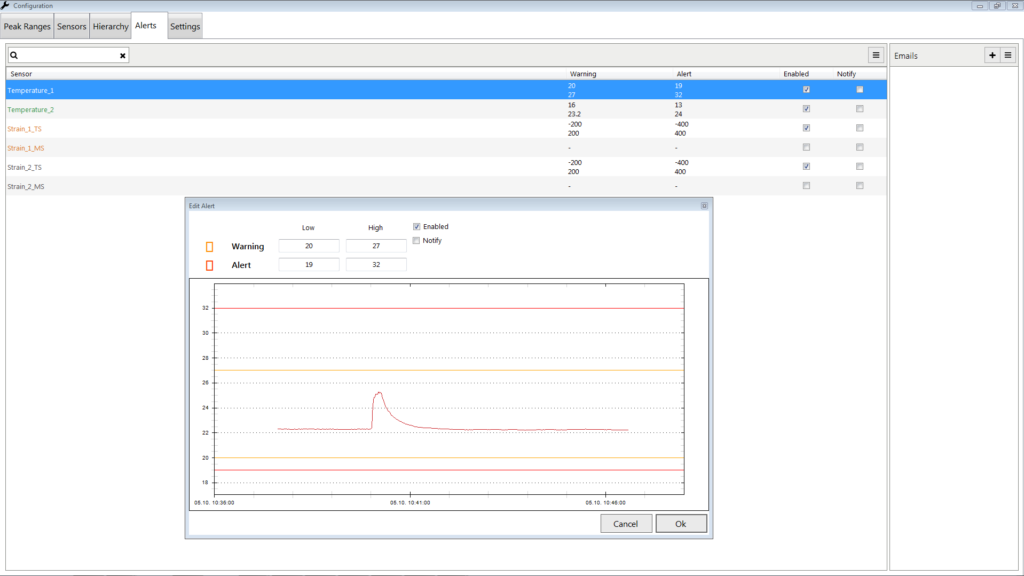Click the Enabled column header

(796, 74)
